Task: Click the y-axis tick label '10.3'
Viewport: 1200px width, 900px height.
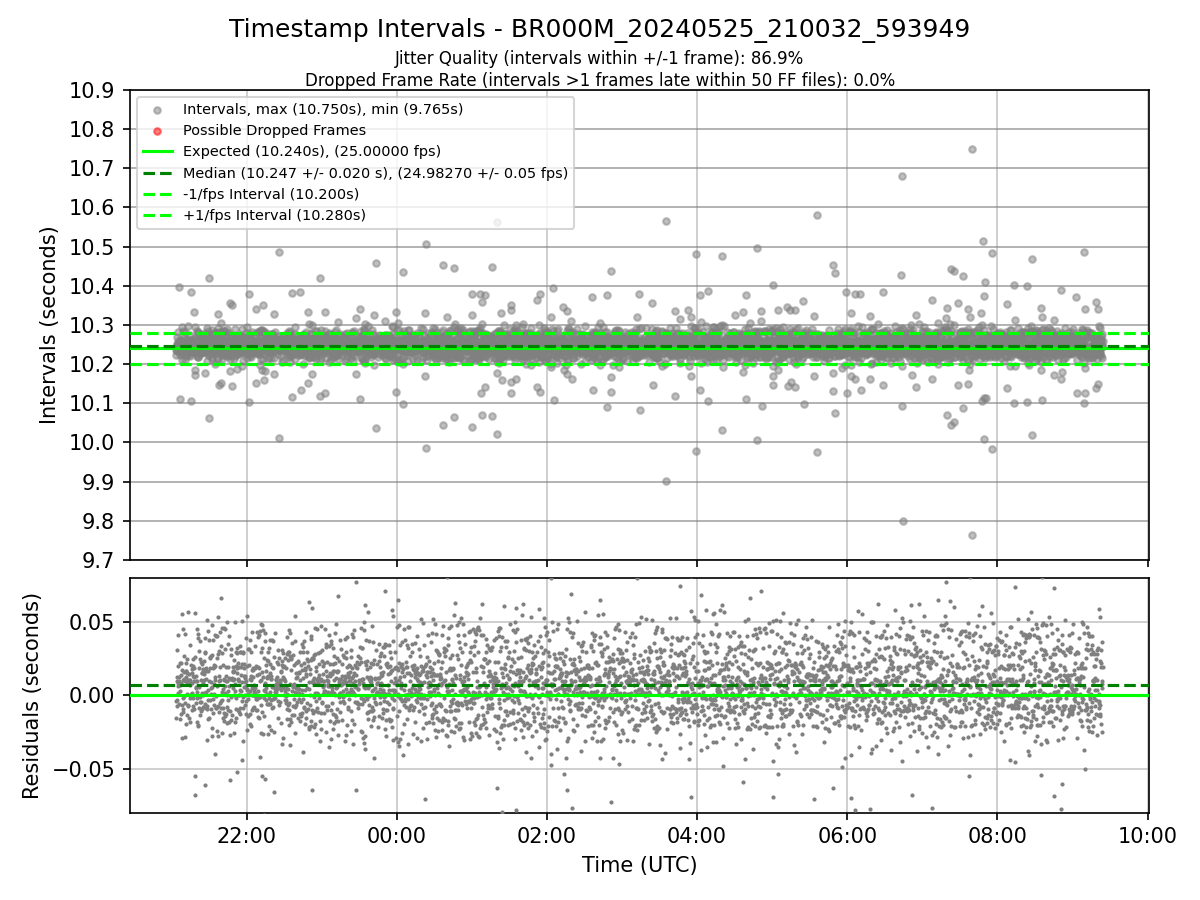Action: click(x=91, y=325)
